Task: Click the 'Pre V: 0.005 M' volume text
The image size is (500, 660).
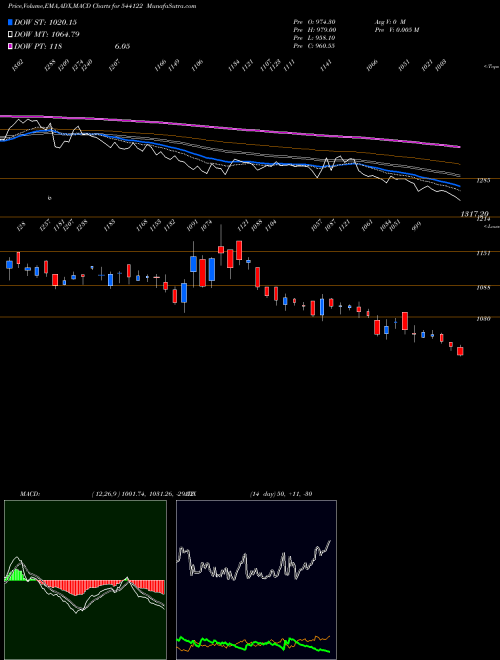Action: [396, 30]
